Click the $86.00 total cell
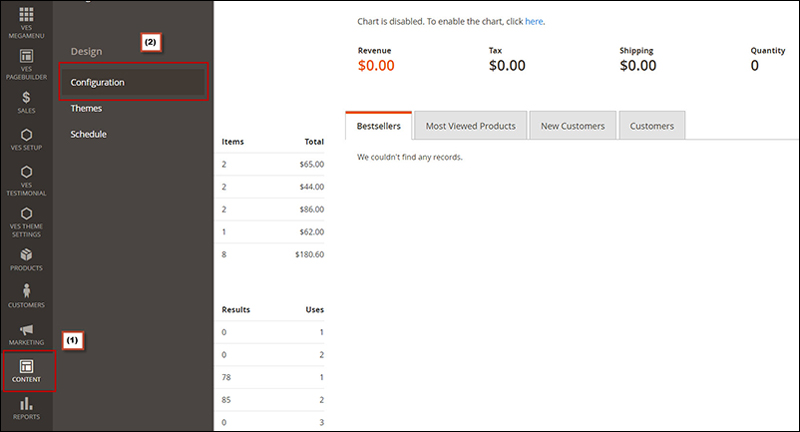 312,209
